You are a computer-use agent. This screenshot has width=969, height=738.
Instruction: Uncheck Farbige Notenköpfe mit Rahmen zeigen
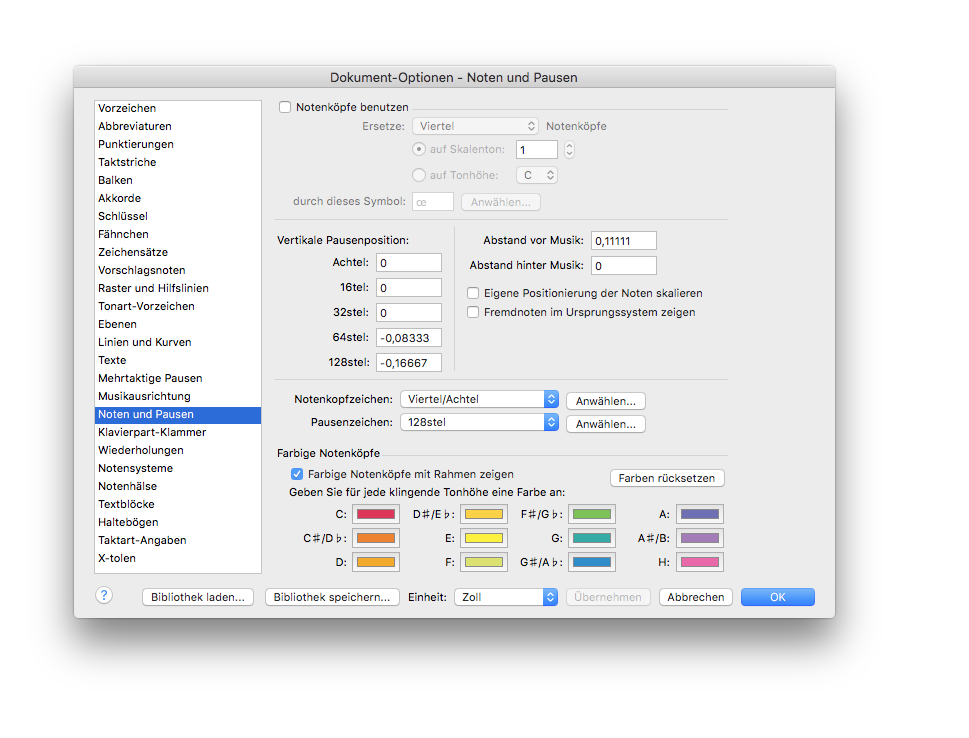297,474
